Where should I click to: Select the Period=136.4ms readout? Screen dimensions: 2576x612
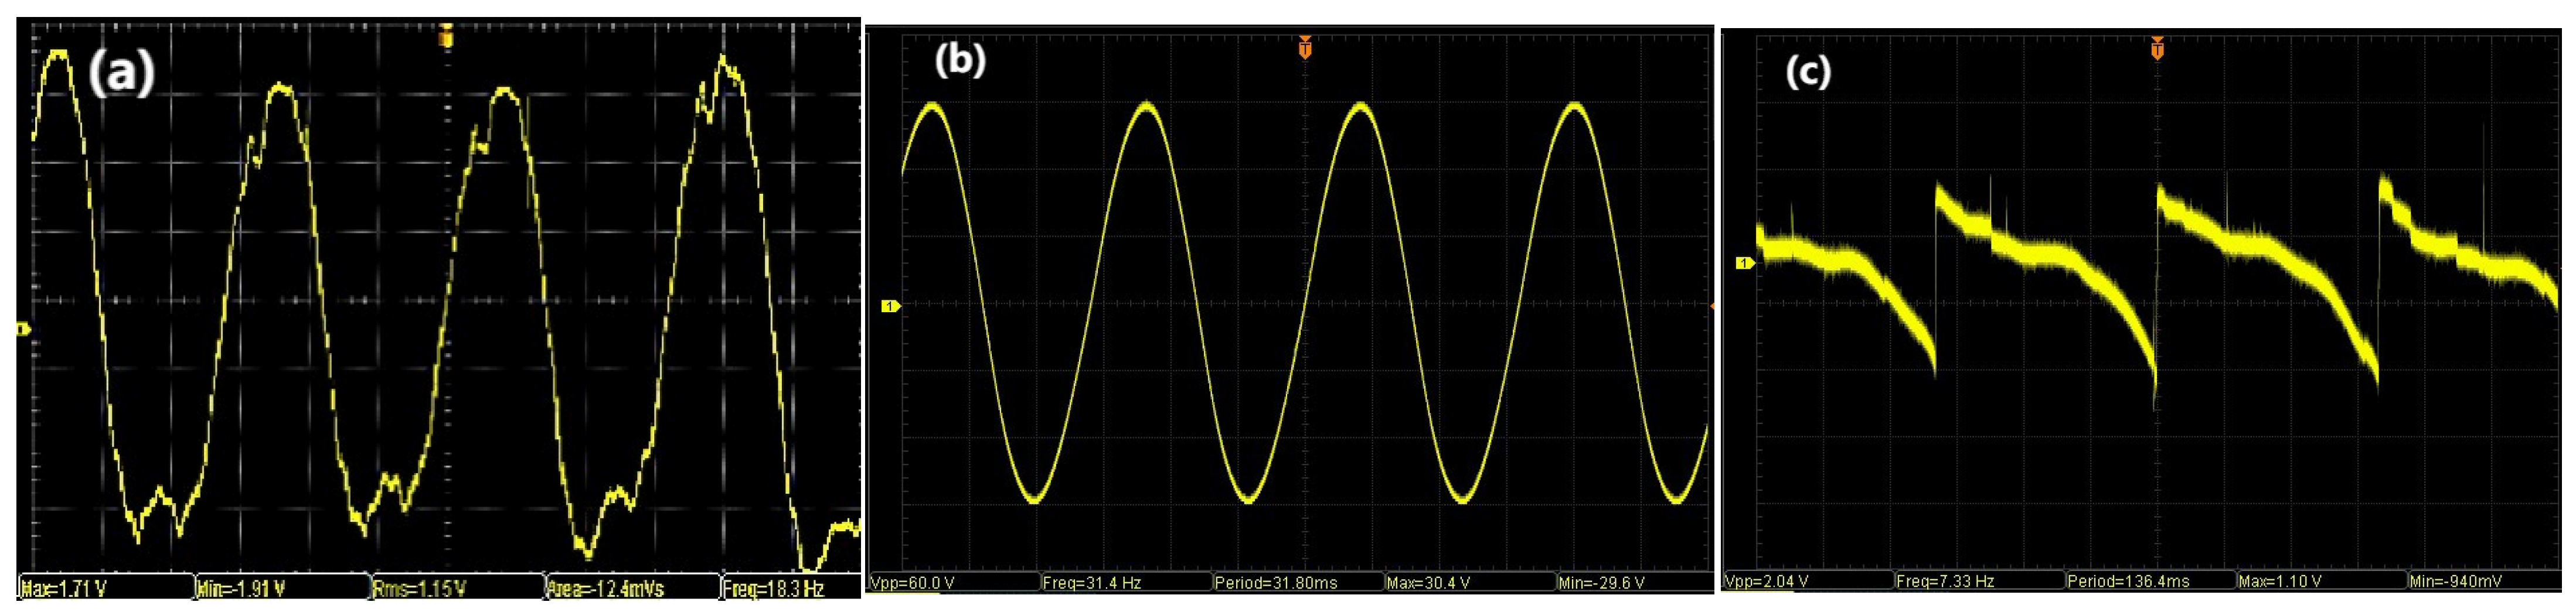[x=2149, y=580]
